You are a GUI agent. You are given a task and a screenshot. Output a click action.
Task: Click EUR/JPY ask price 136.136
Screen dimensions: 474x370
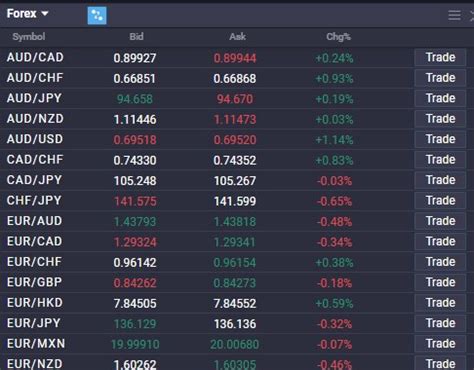coord(235,324)
